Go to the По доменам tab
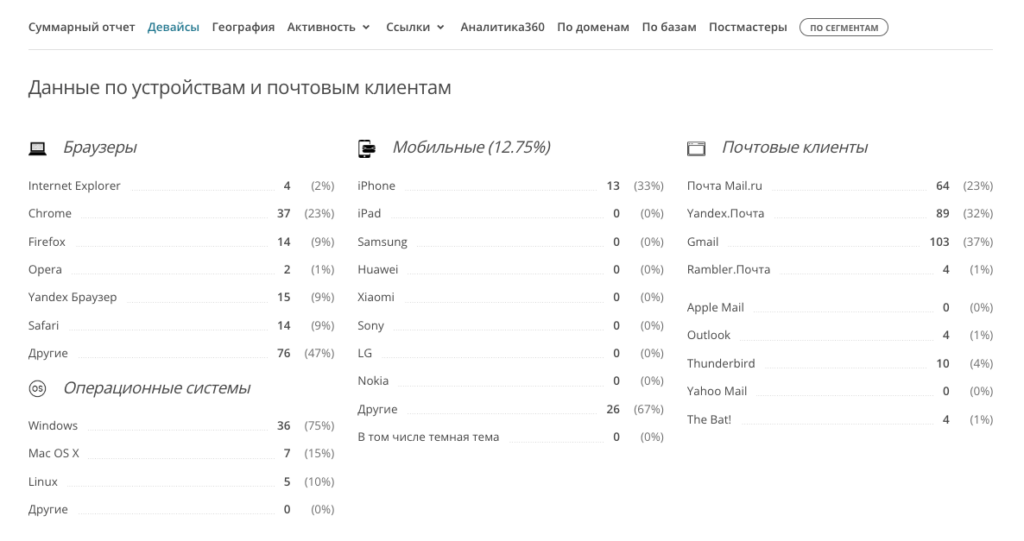Image resolution: width=1024 pixels, height=541 pixels. pyautogui.click(x=593, y=27)
